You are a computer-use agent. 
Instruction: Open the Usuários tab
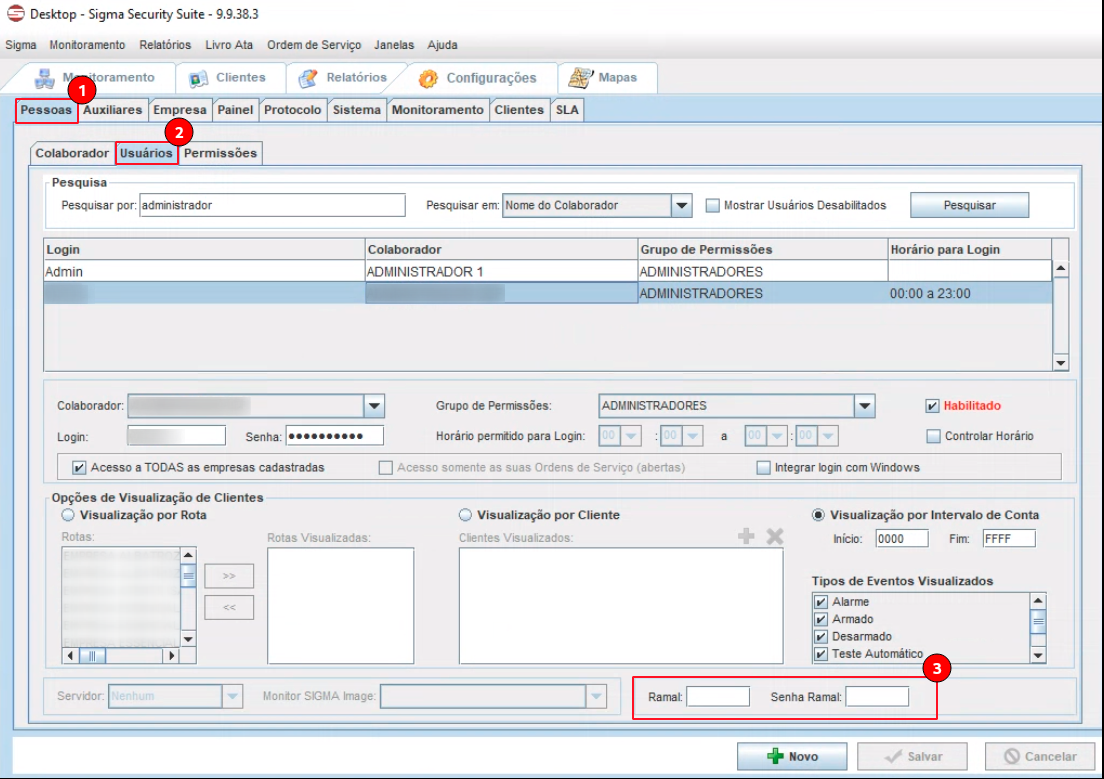tap(146, 154)
